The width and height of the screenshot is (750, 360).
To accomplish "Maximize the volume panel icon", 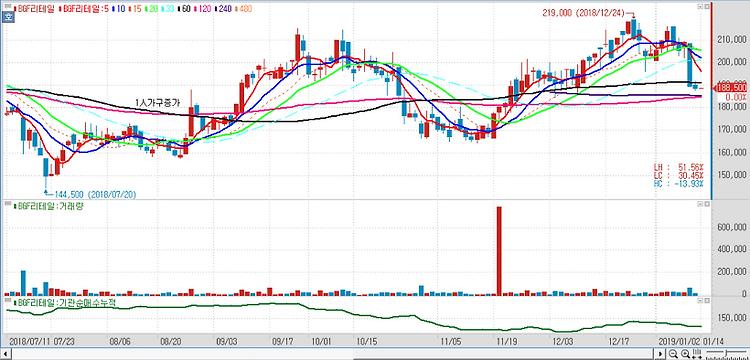I will (700, 204).
